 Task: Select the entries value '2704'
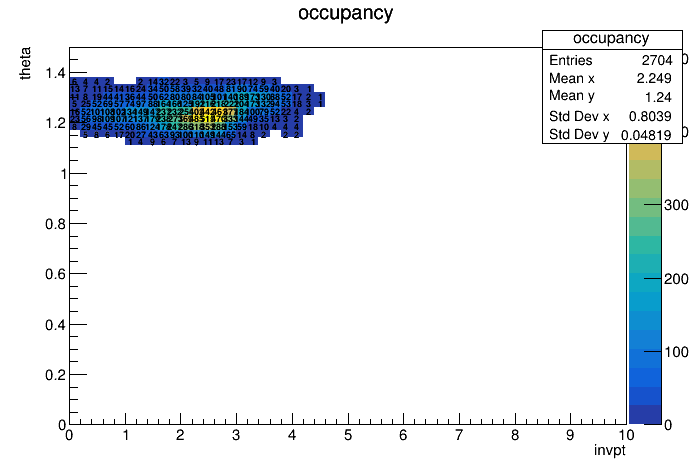click(x=657, y=60)
